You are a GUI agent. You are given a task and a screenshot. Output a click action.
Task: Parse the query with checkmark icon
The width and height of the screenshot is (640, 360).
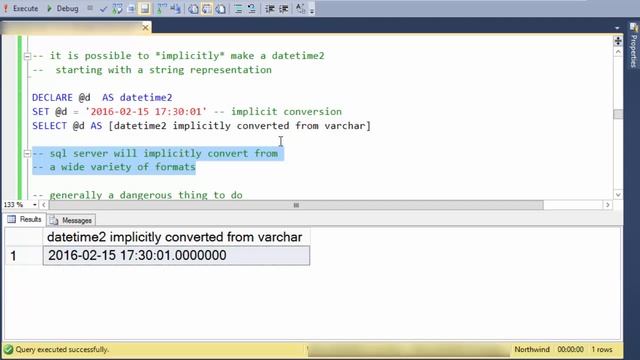coord(103,9)
